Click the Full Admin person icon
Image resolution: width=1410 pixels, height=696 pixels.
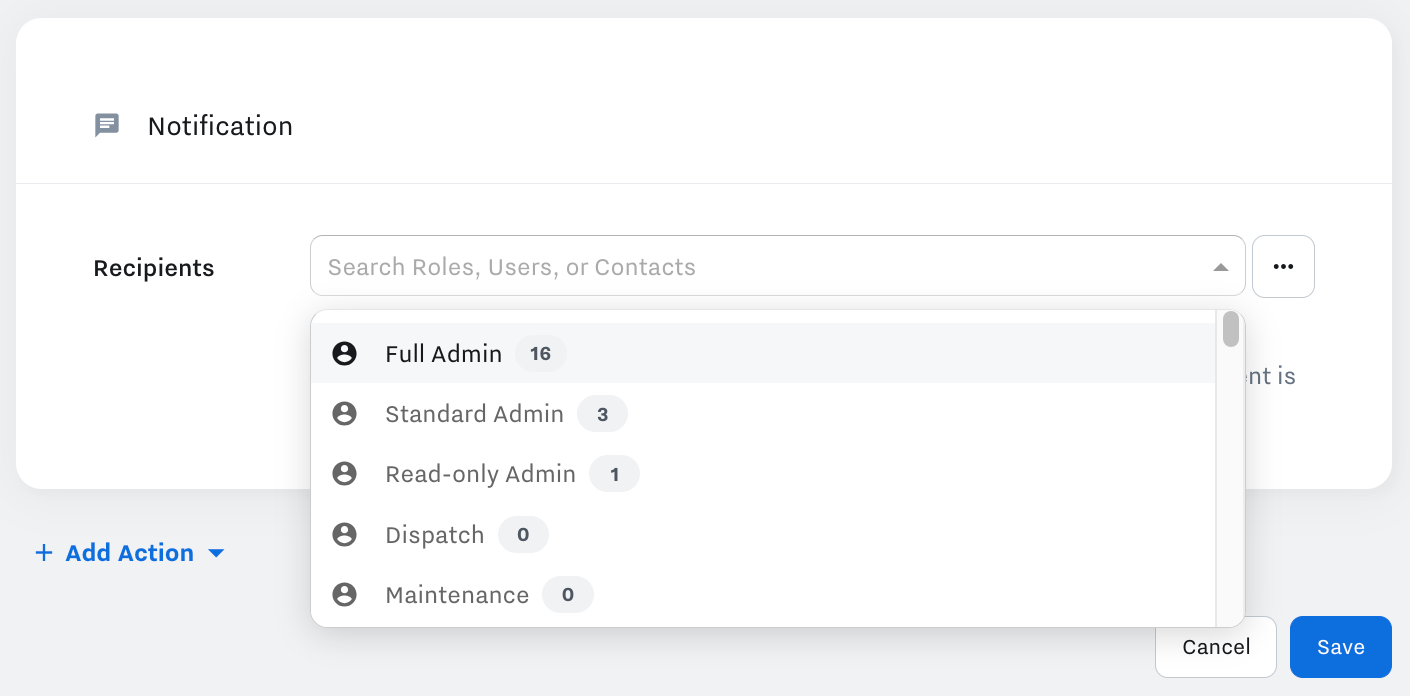click(x=344, y=353)
